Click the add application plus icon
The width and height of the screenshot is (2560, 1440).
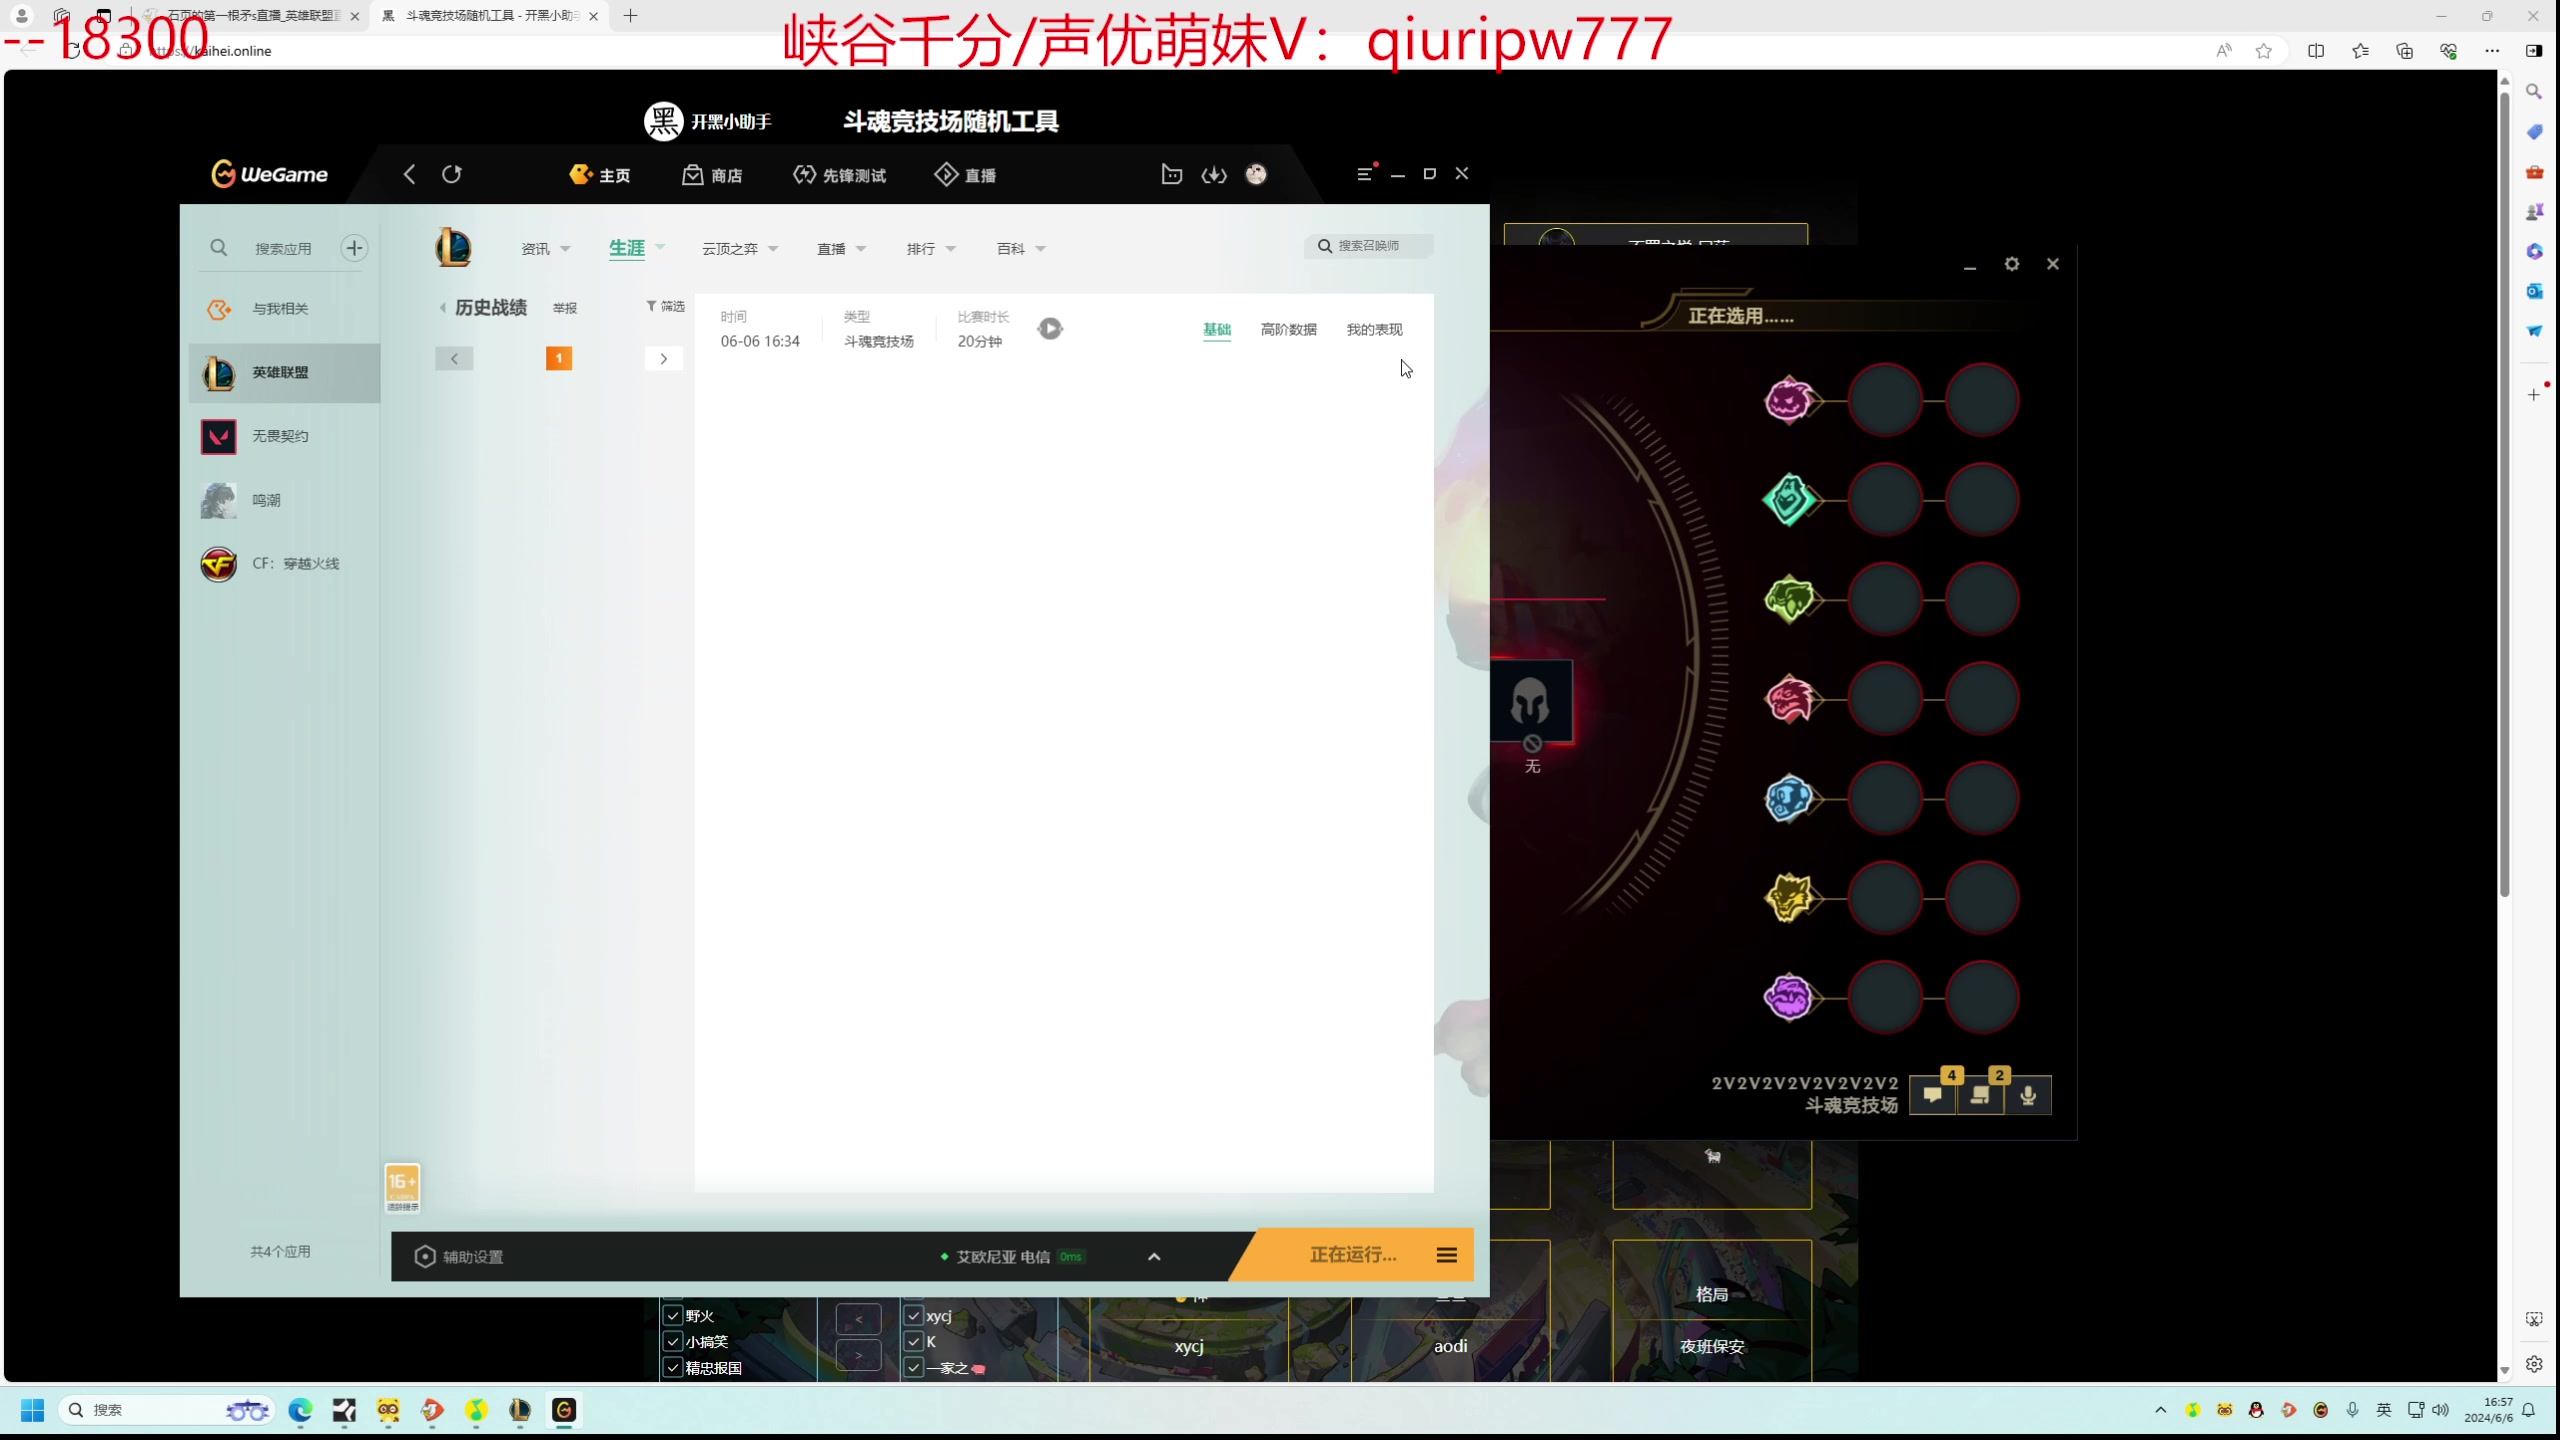354,248
